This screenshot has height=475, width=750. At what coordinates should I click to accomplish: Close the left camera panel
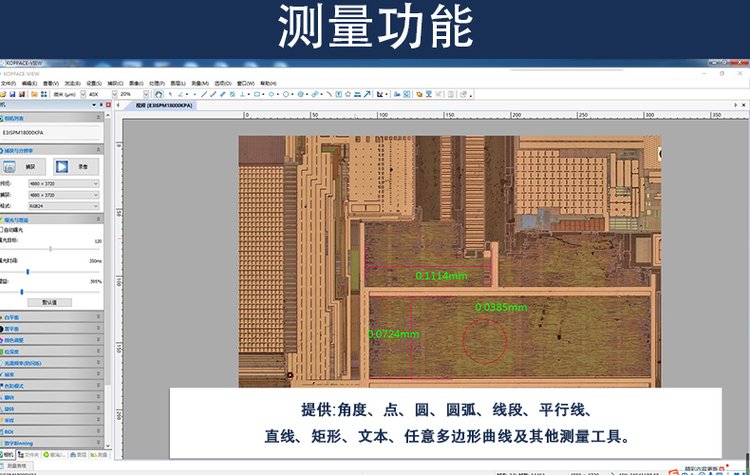tap(108, 105)
